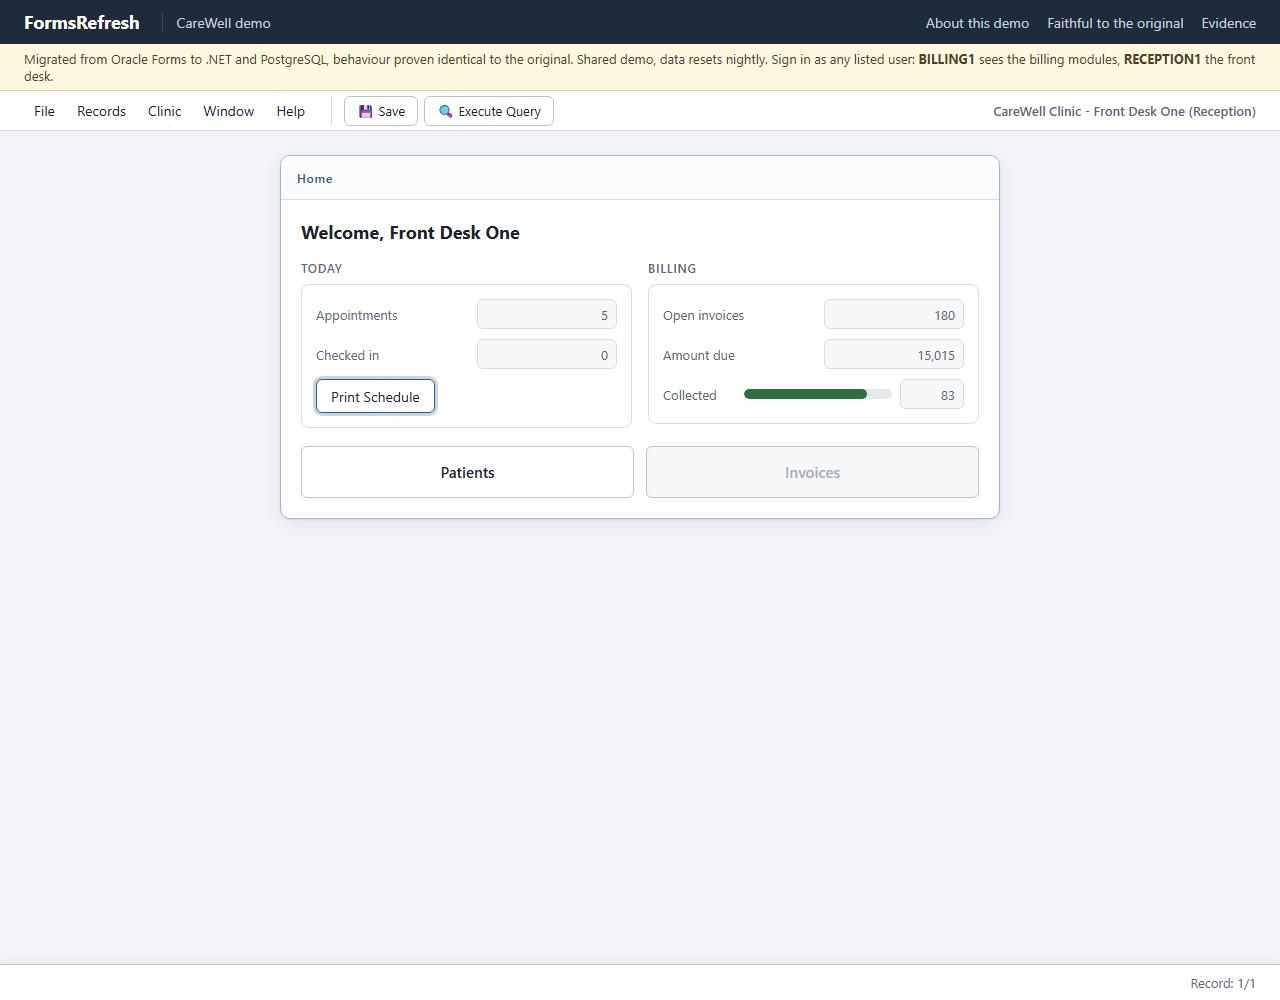Click the CareWell Clinic - Front Desk One label

tap(1124, 111)
